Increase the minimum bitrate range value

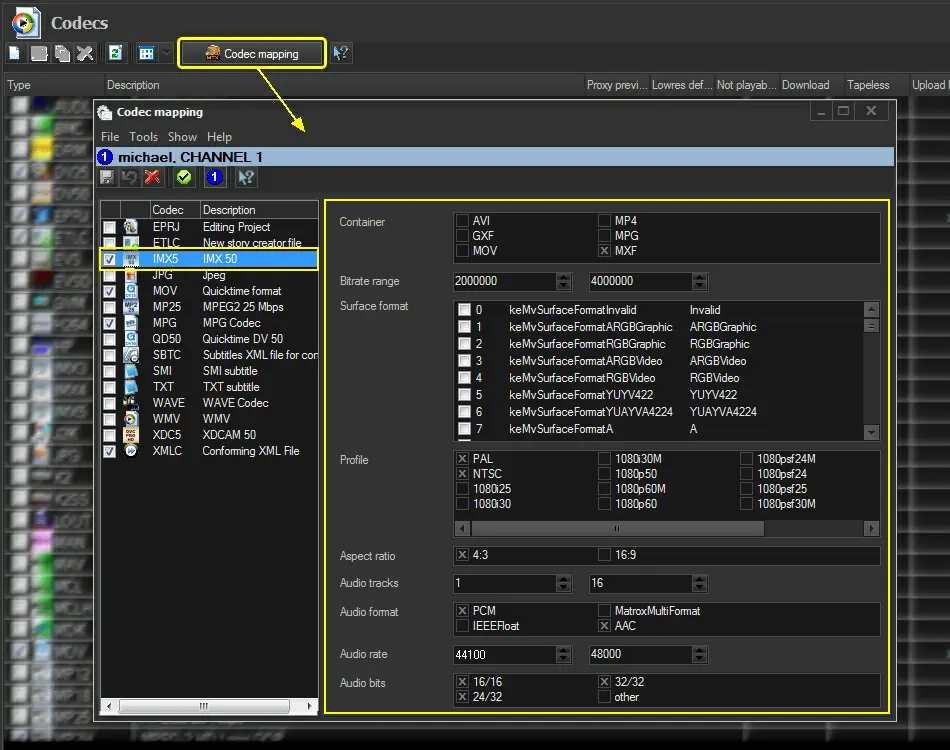(x=564, y=277)
